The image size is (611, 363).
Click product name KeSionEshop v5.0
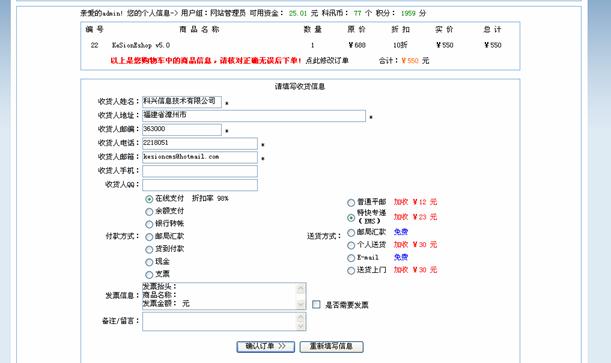point(141,45)
